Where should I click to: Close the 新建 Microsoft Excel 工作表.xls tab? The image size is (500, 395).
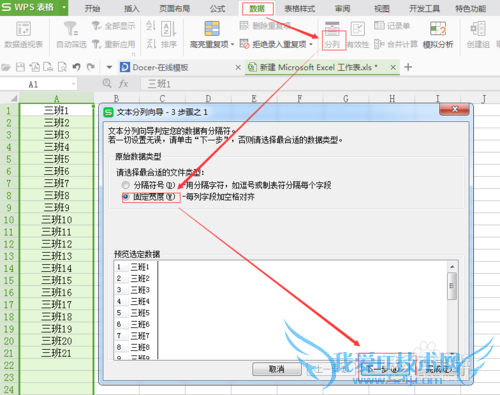point(393,67)
